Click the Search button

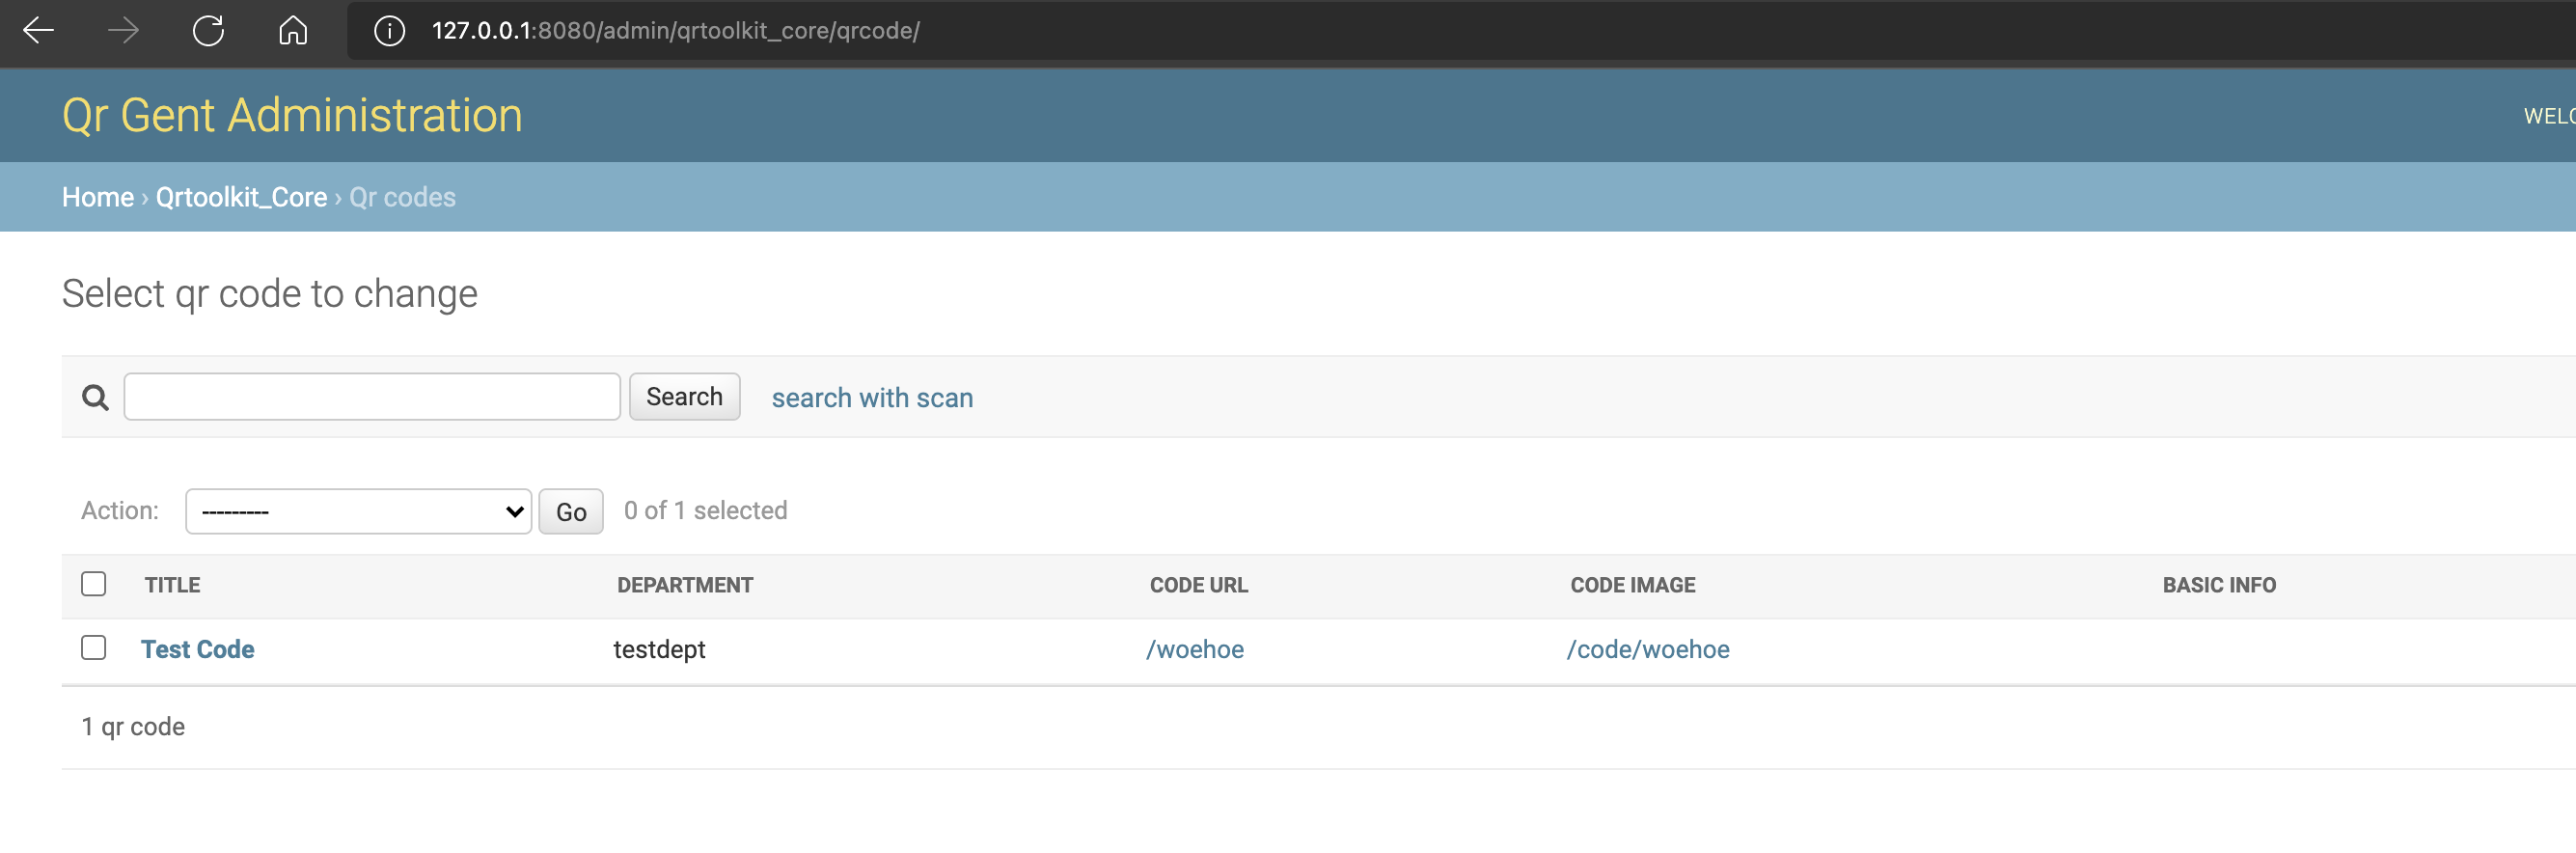tap(684, 397)
